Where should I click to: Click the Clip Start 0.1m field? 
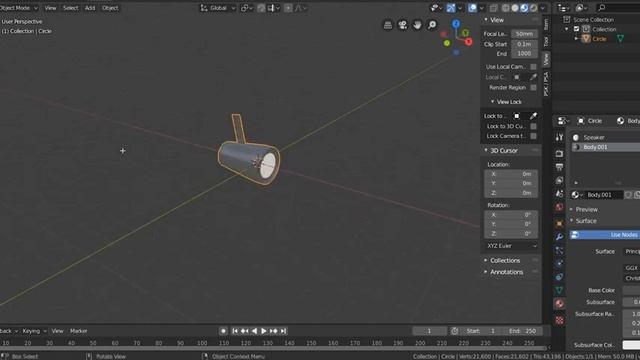tap(524, 44)
